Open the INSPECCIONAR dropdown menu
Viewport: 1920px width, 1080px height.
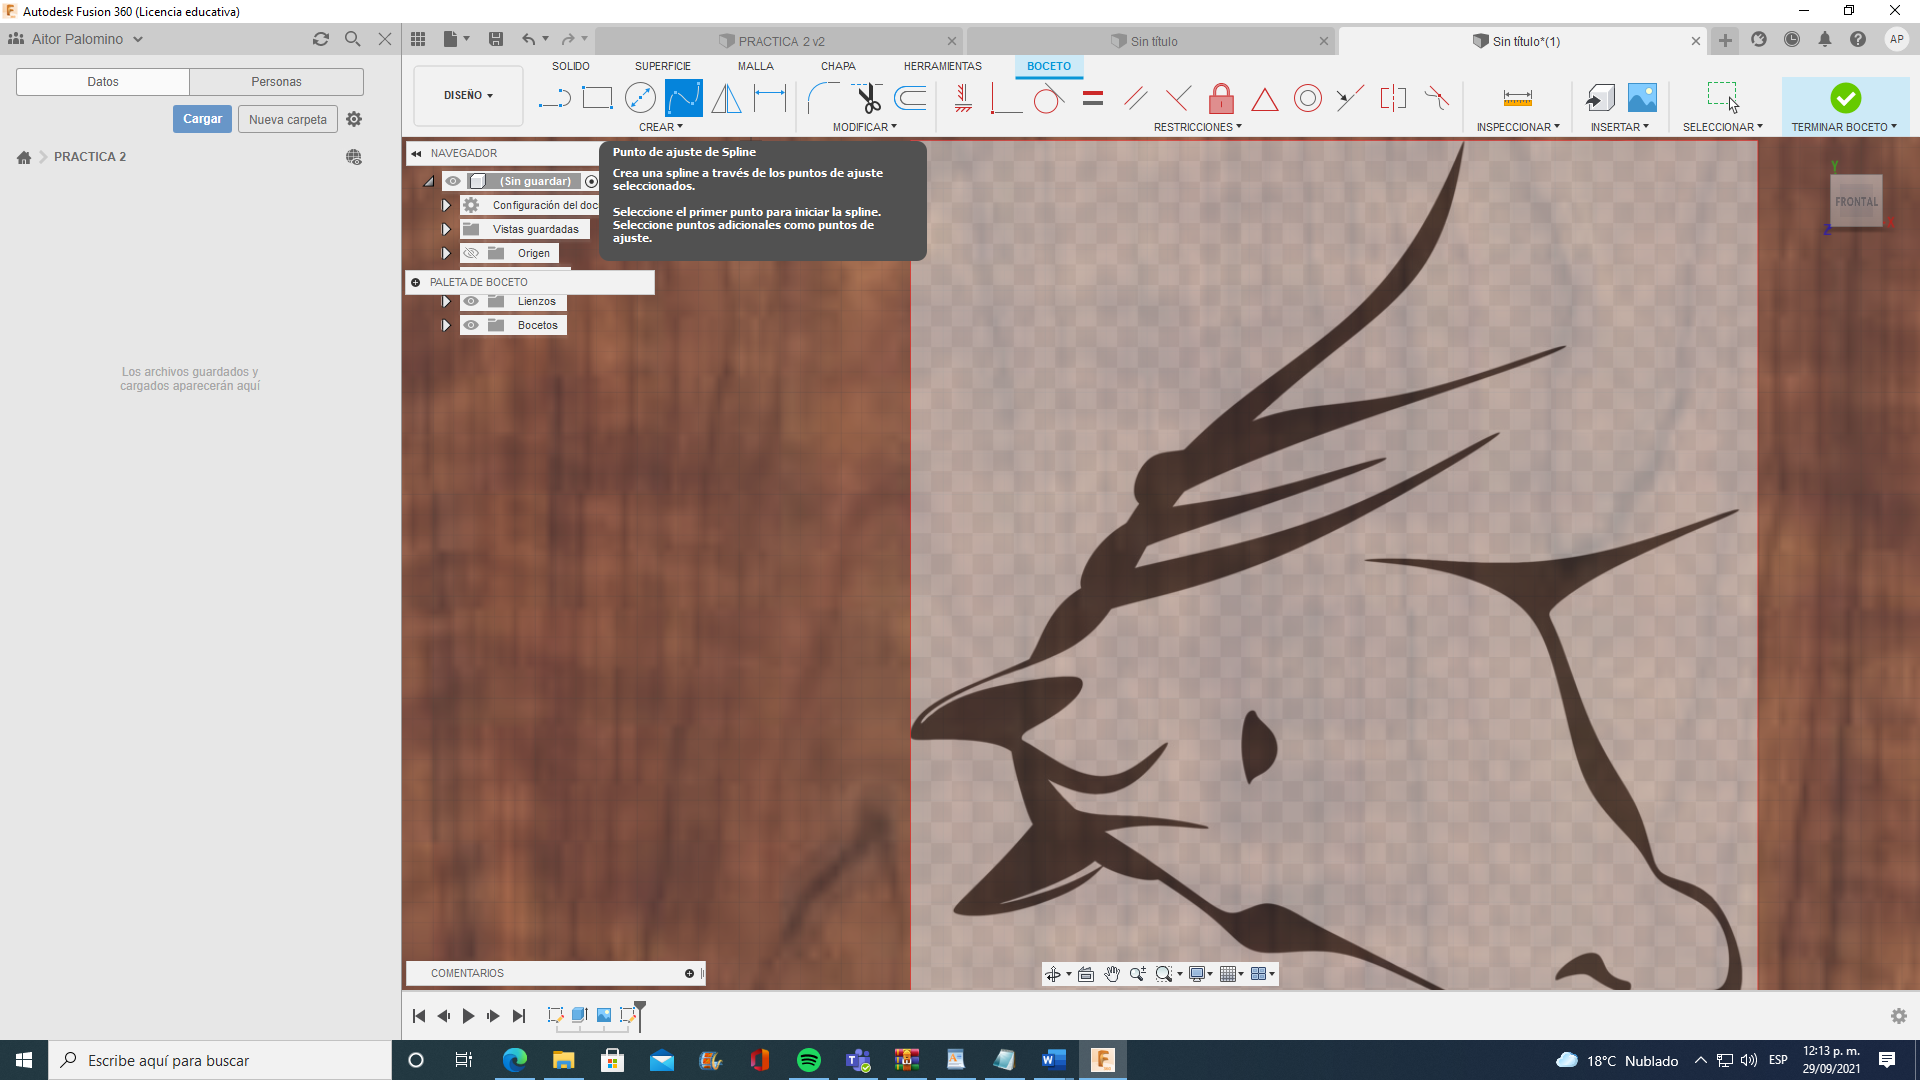1518,127
